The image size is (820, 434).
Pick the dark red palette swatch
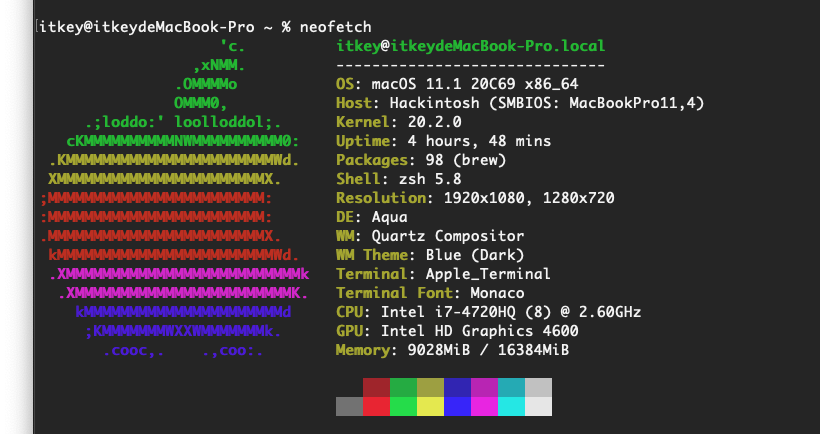tap(377, 387)
